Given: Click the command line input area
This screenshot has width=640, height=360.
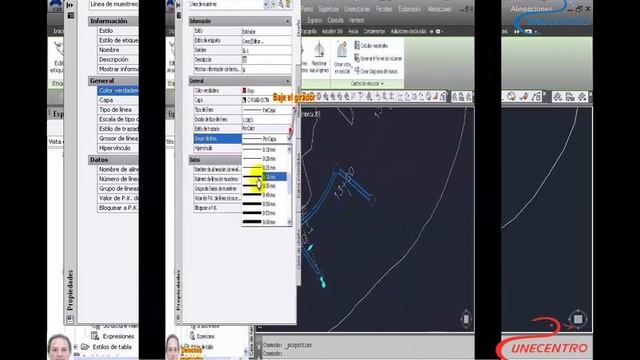Looking at the screenshot, I should tap(367, 353).
